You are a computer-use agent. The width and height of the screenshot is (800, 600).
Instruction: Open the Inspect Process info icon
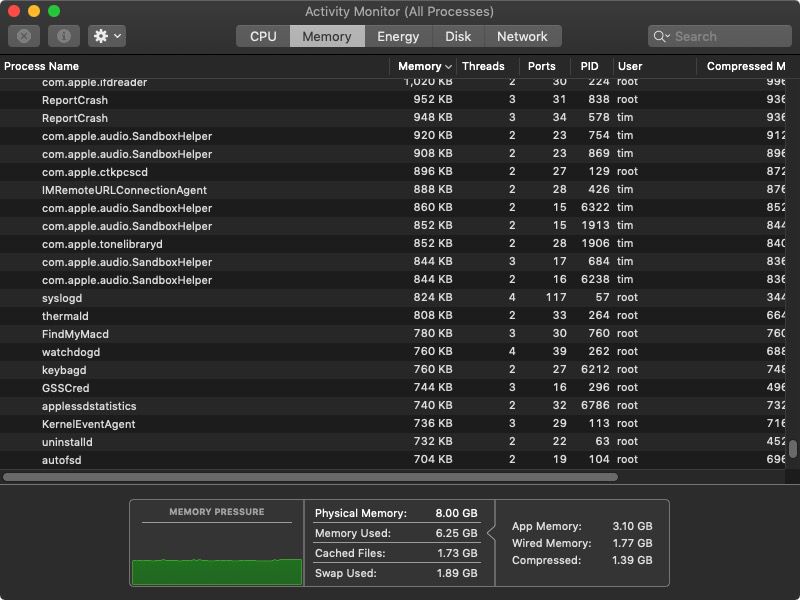[63, 36]
